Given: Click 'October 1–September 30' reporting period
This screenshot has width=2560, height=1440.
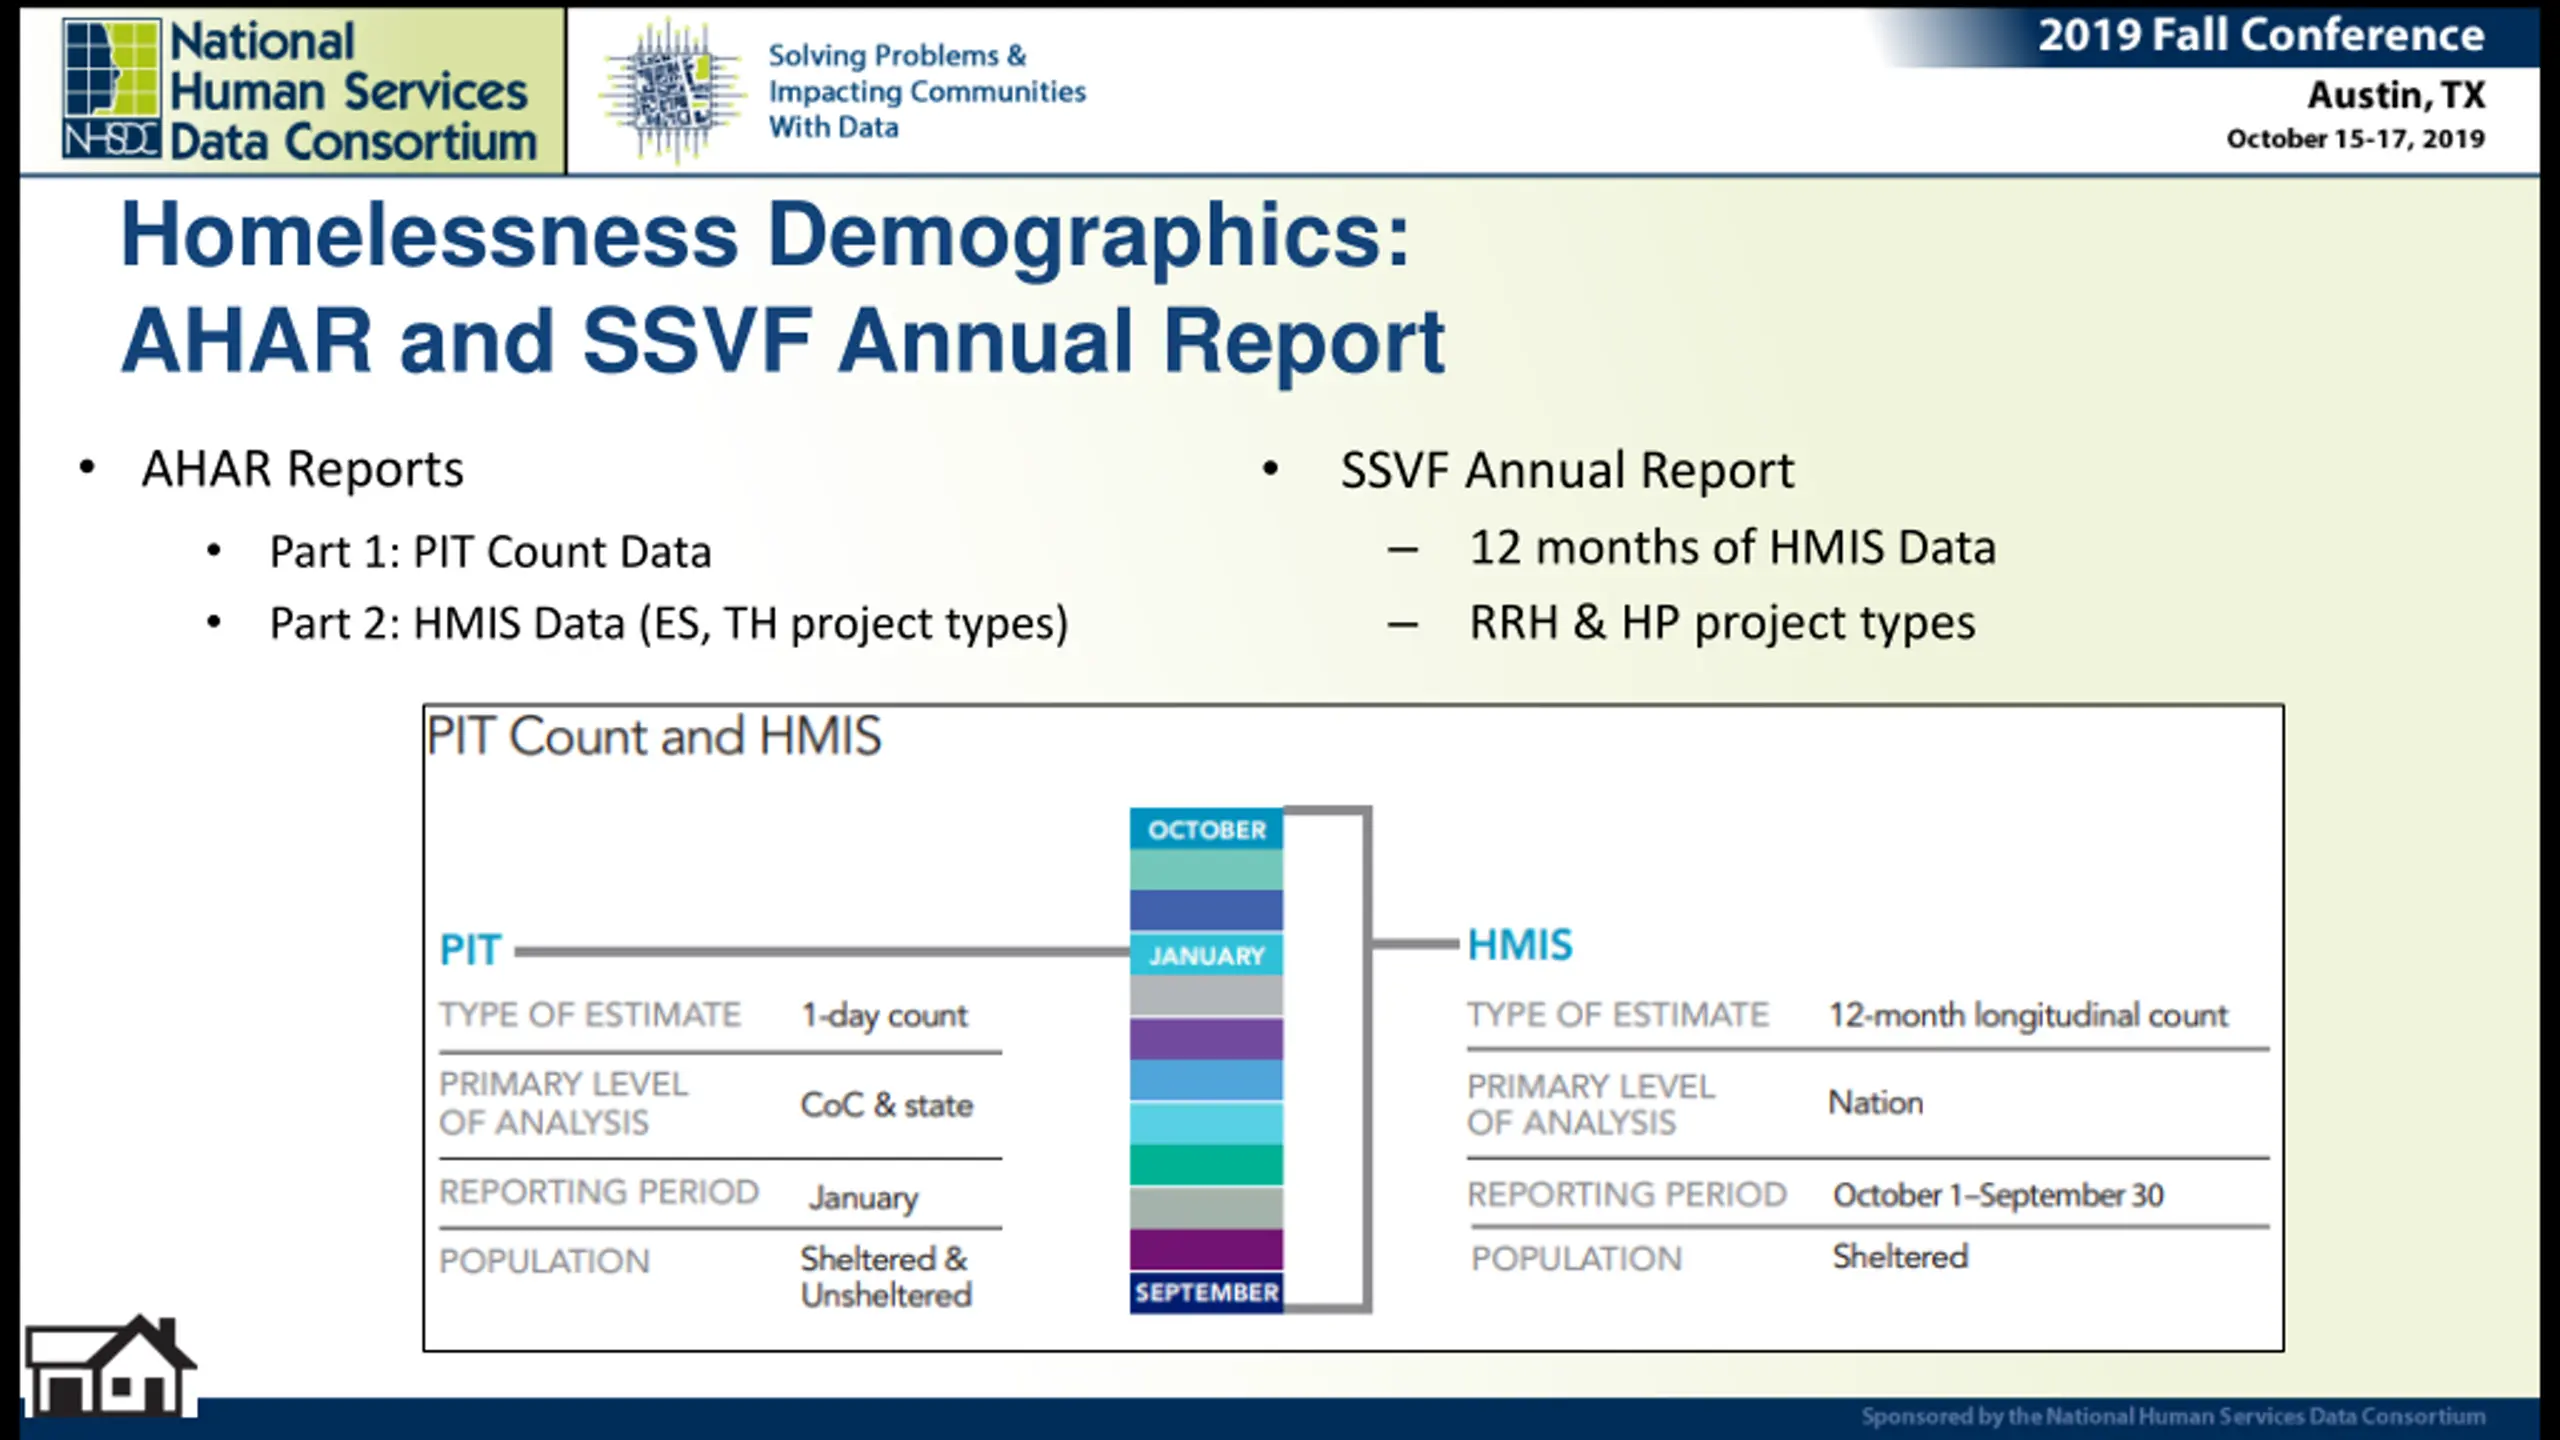Looking at the screenshot, I should (x=1998, y=1195).
